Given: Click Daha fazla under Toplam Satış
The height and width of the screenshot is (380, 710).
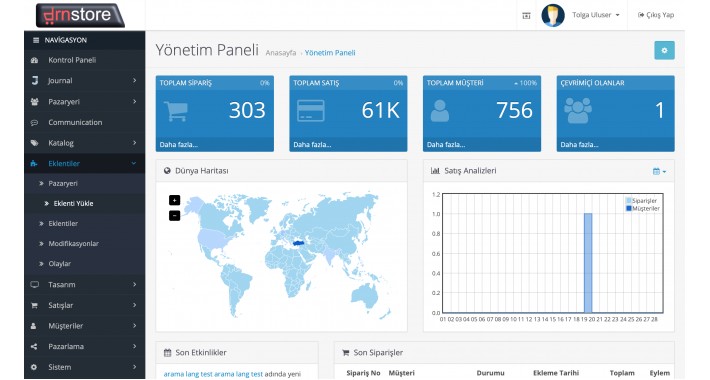Looking at the screenshot, I should 312,145.
